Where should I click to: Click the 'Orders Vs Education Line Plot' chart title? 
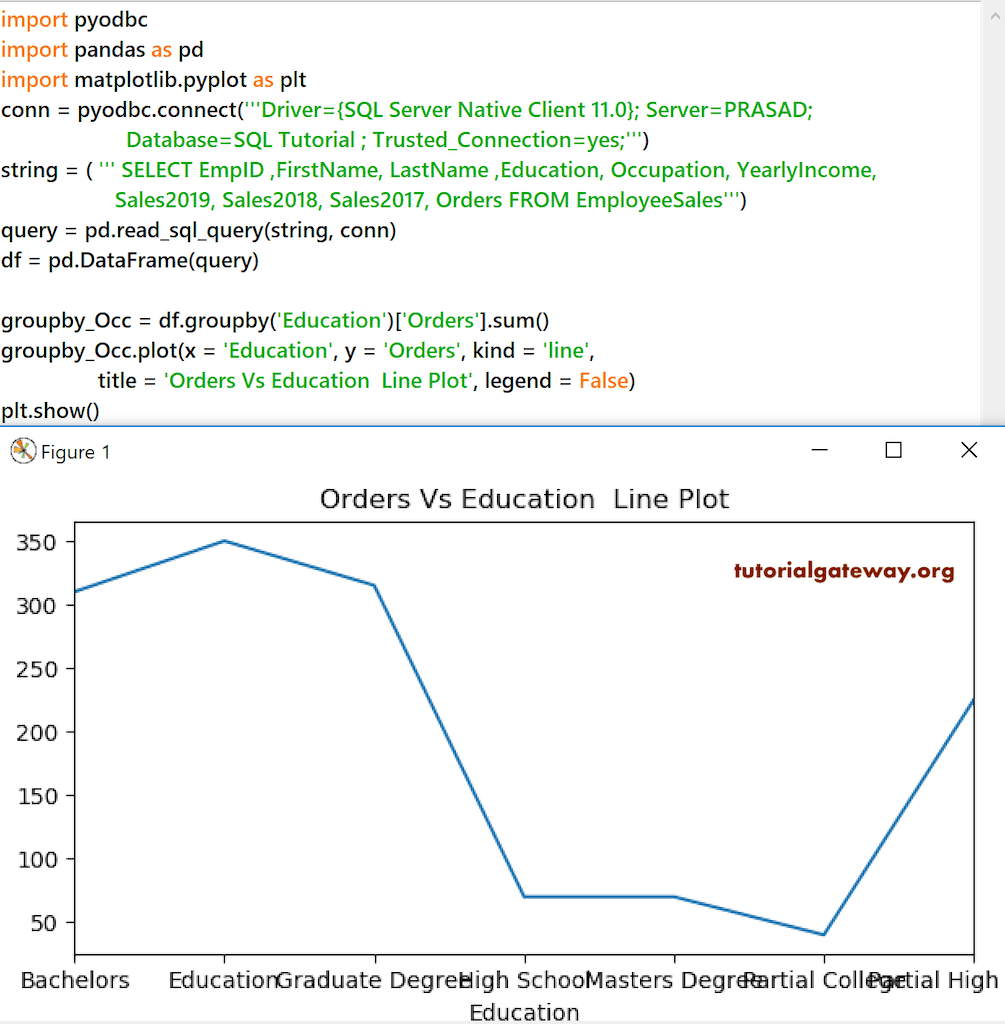[524, 500]
